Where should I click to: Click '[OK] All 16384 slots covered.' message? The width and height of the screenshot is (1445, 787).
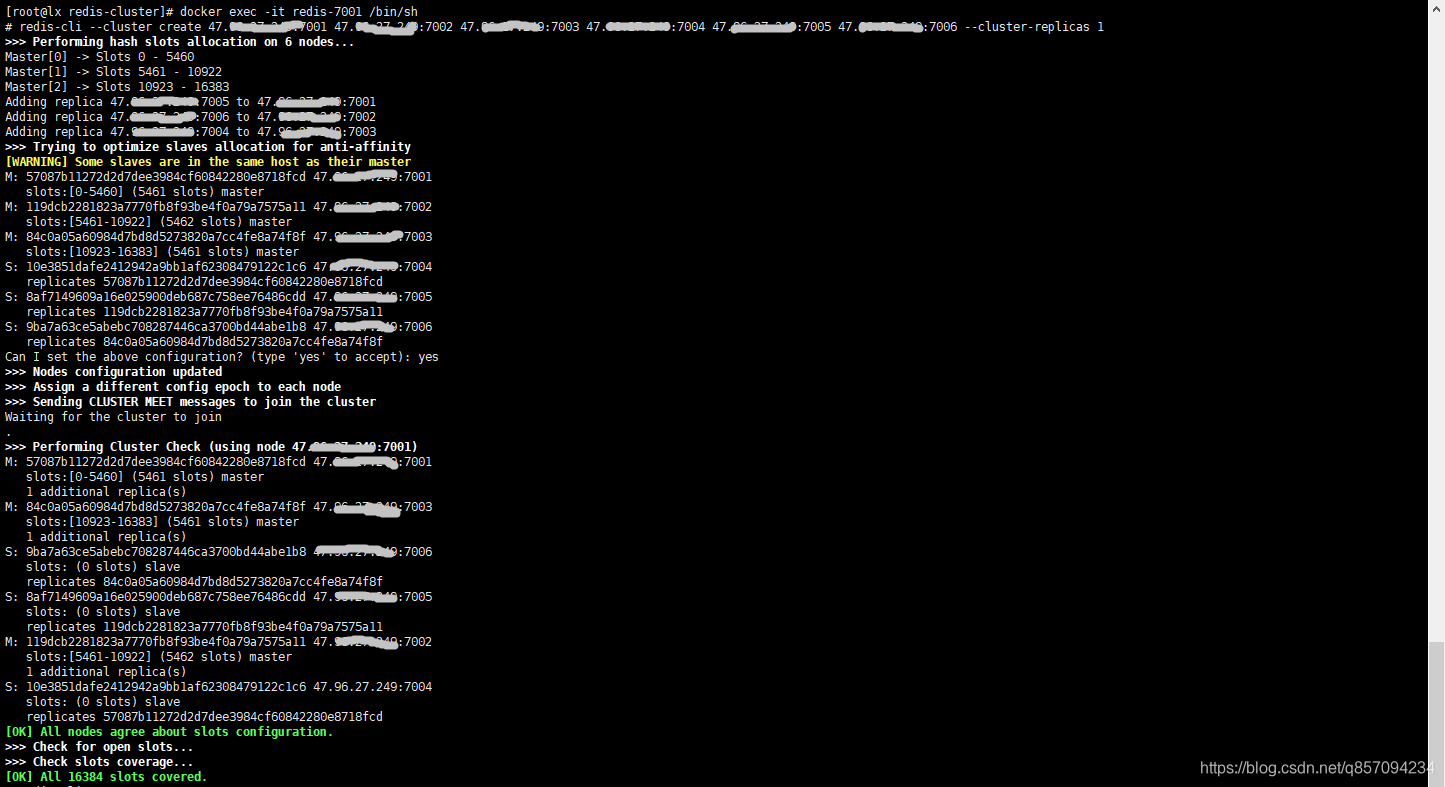pos(106,776)
